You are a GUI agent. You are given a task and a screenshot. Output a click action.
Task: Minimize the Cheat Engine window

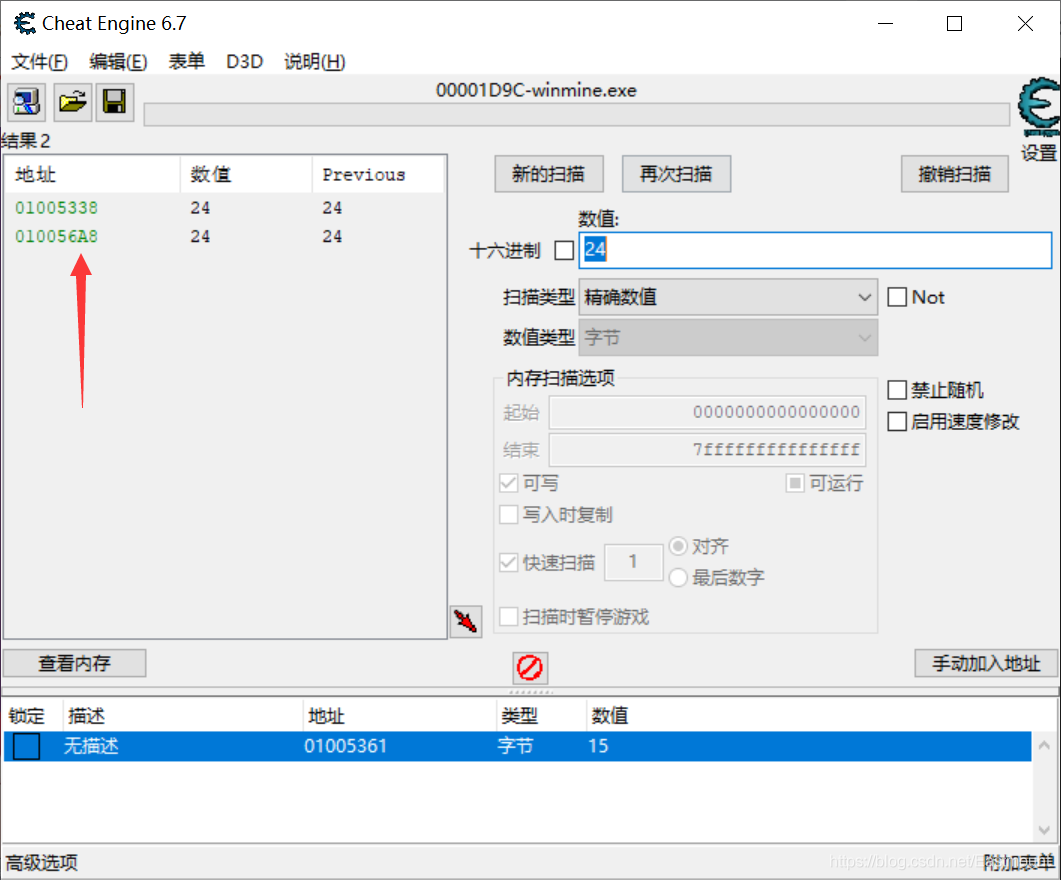[885, 24]
